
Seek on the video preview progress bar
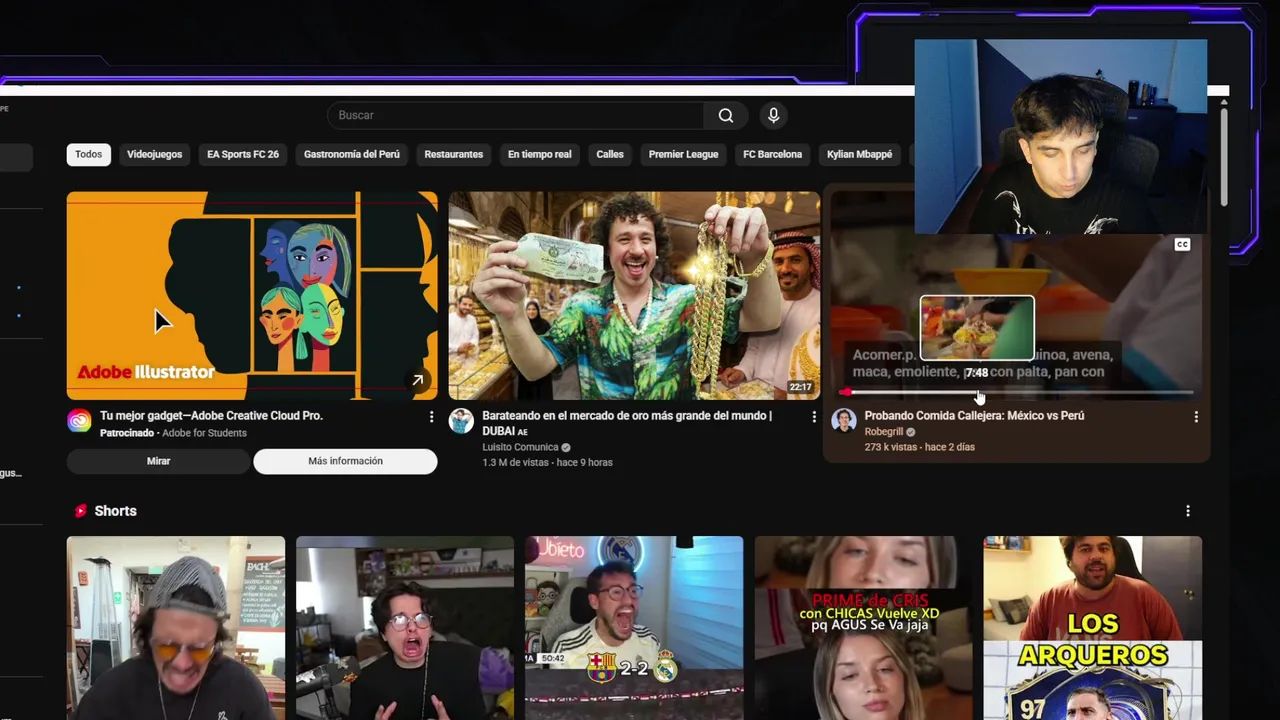pyautogui.click(x=1016, y=392)
